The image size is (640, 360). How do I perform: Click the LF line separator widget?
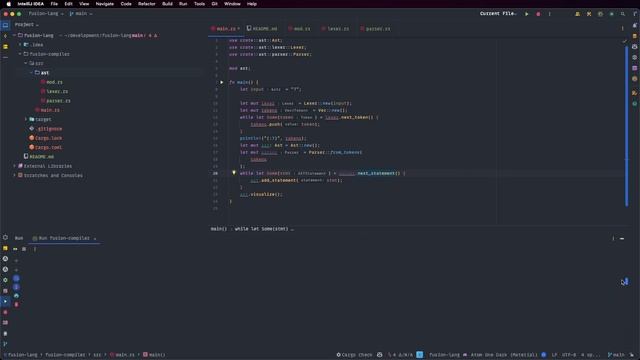click(x=554, y=355)
